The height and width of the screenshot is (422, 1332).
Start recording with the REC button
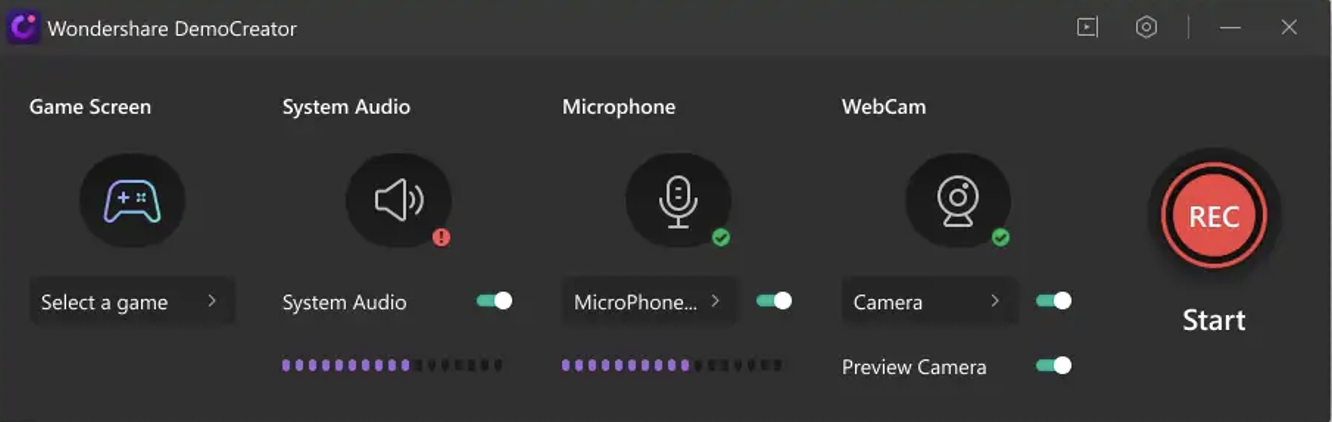[x=1214, y=216]
